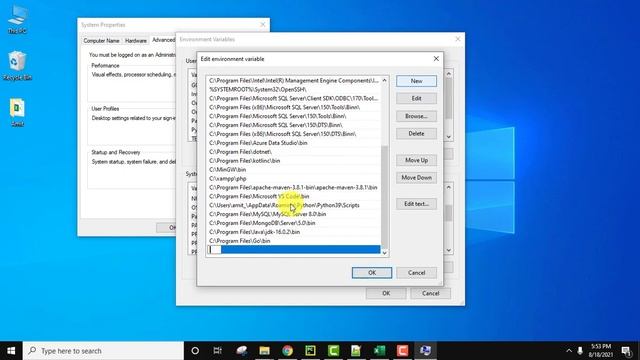Confirm with OK in Edit environment variable
This screenshot has width=640, height=360.
[x=372, y=273]
